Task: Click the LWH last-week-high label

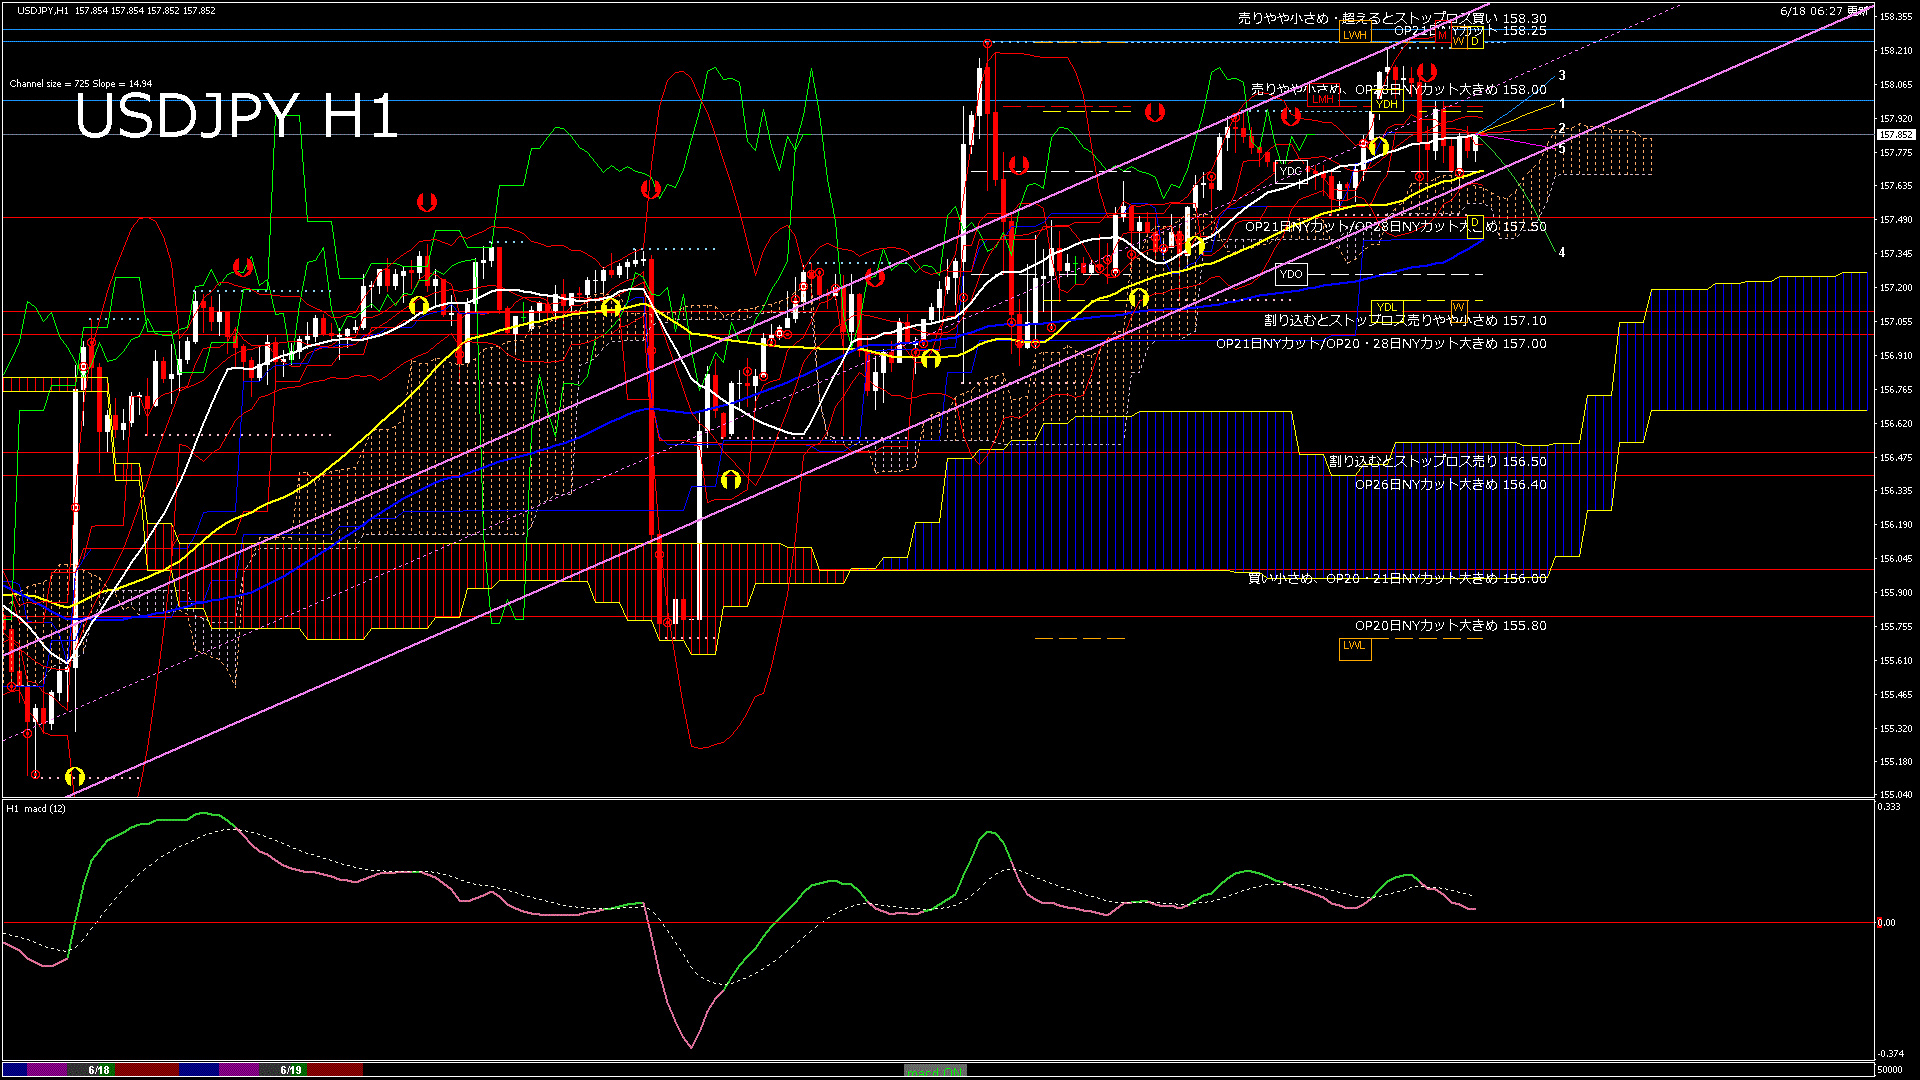Action: [x=1354, y=35]
